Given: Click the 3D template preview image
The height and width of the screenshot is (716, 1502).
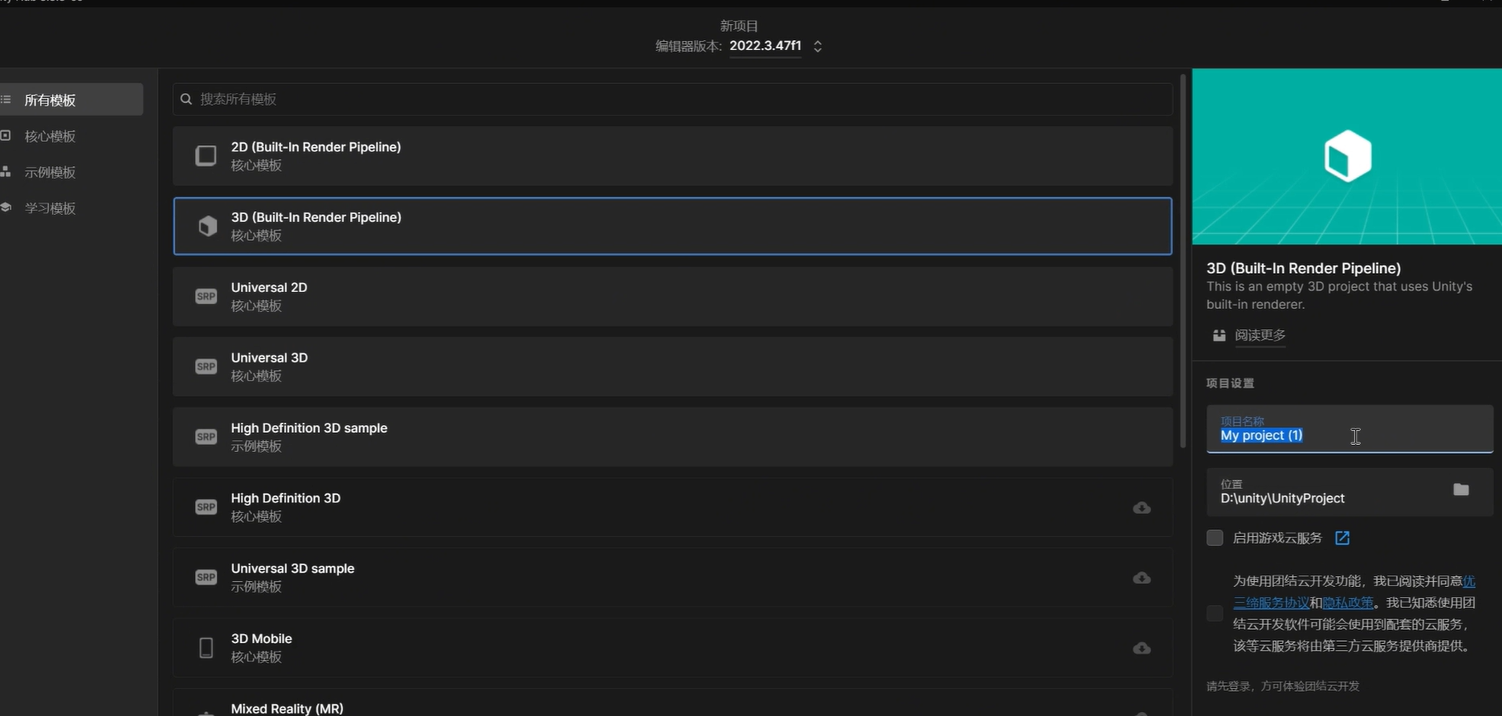Looking at the screenshot, I should (1347, 156).
